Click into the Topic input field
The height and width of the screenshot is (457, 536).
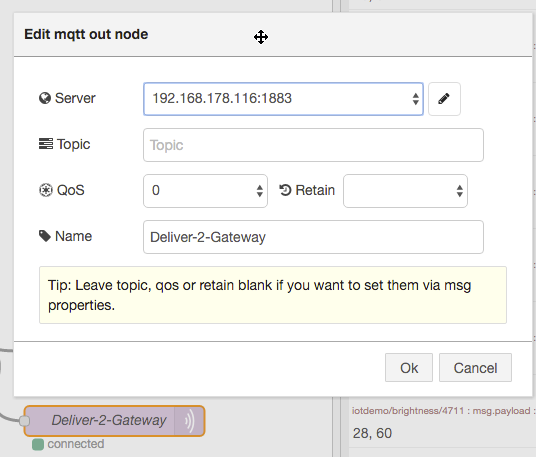pos(313,145)
